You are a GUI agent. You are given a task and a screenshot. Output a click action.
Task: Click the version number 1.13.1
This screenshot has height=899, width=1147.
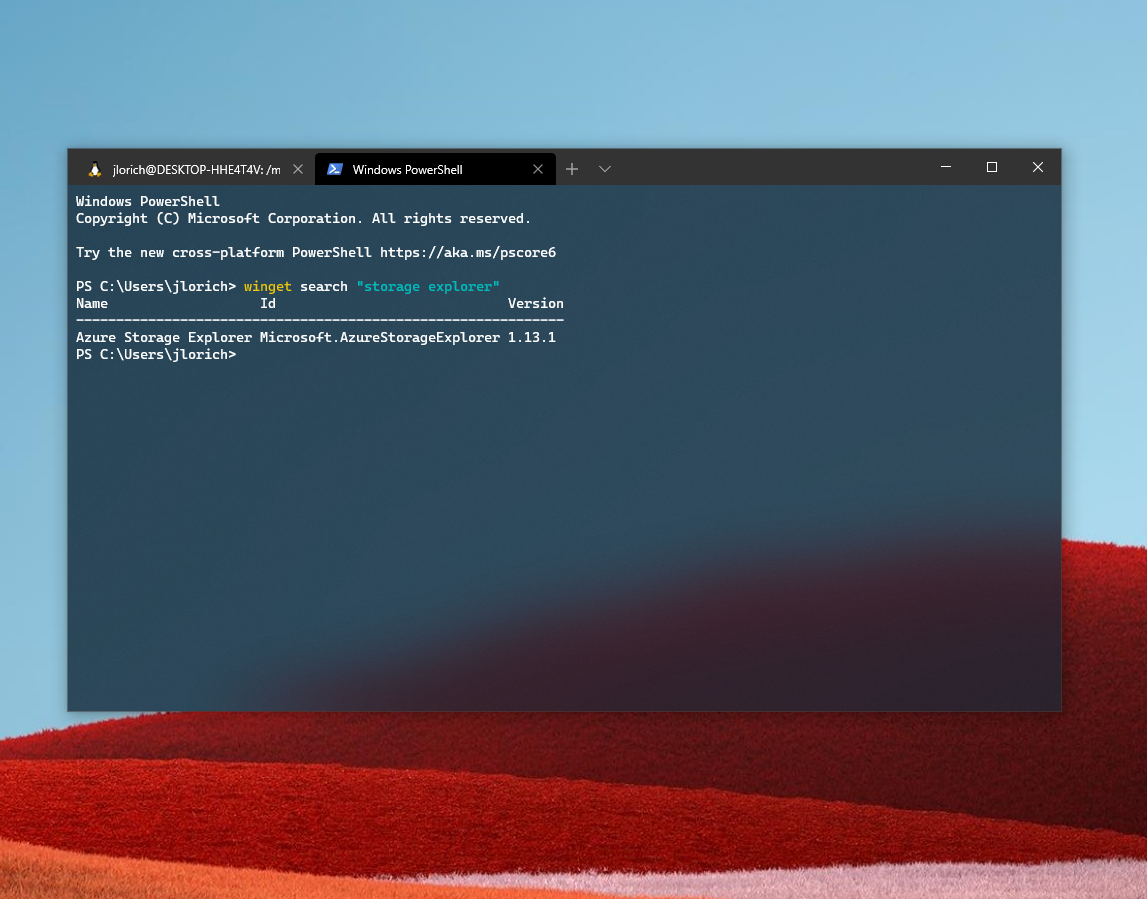pos(532,337)
